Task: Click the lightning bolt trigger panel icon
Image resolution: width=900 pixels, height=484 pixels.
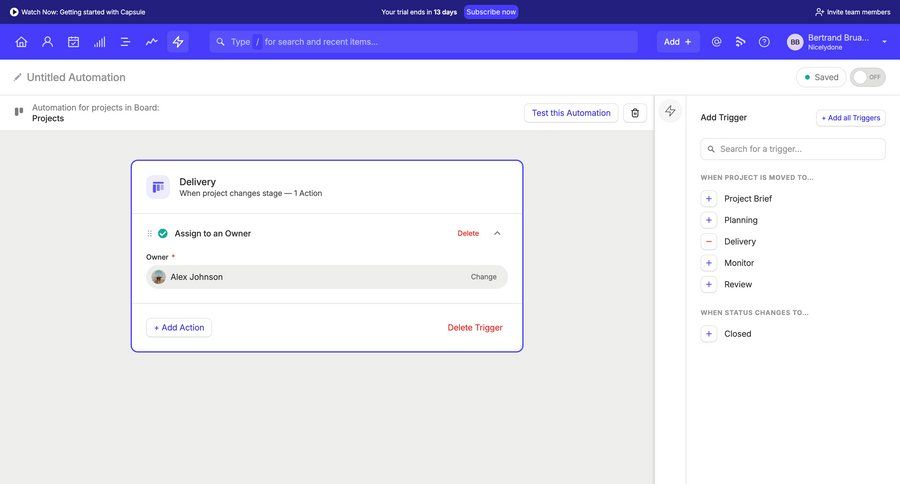Action: [670, 111]
